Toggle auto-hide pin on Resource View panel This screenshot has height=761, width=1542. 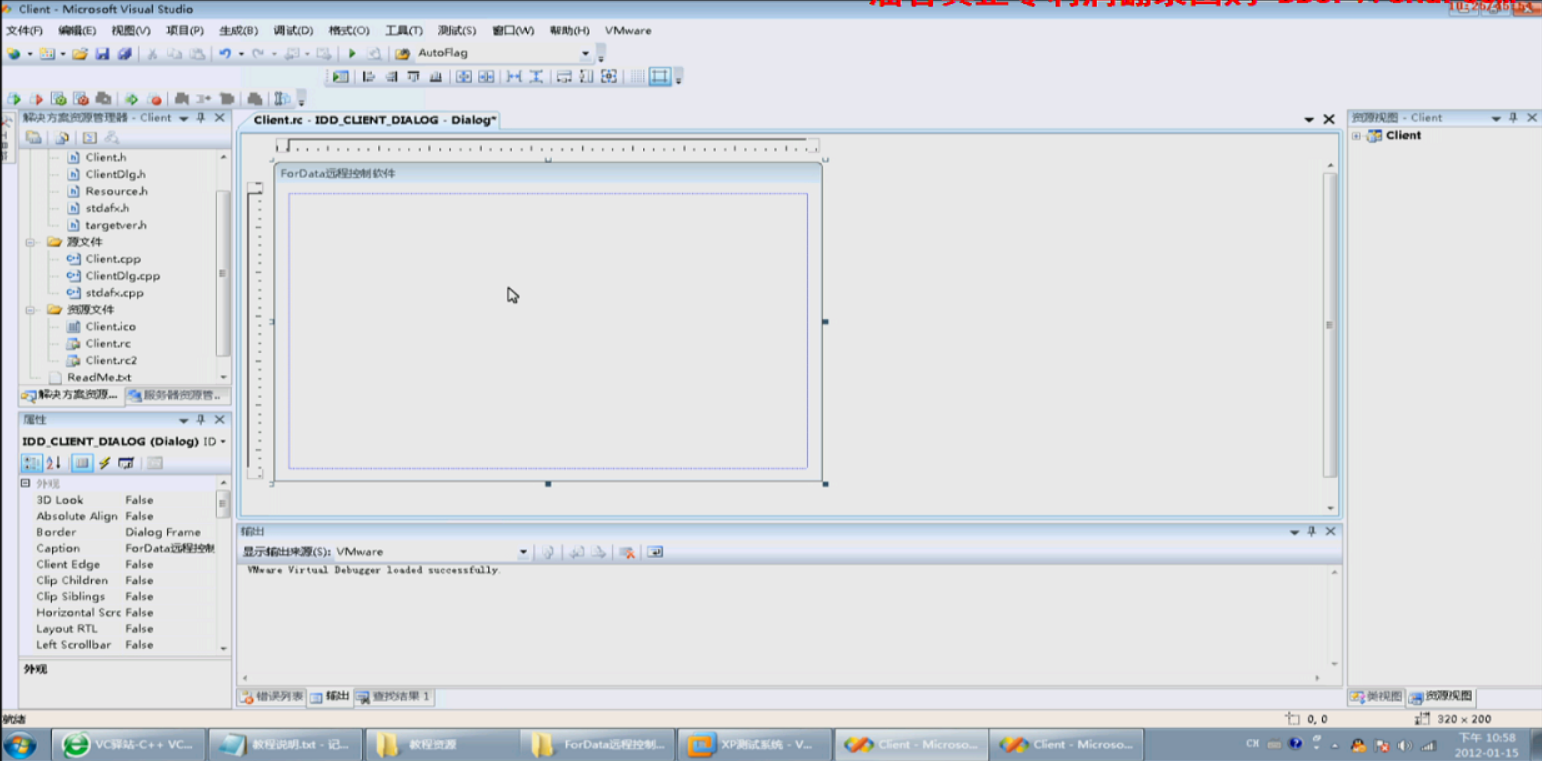click(x=1513, y=118)
